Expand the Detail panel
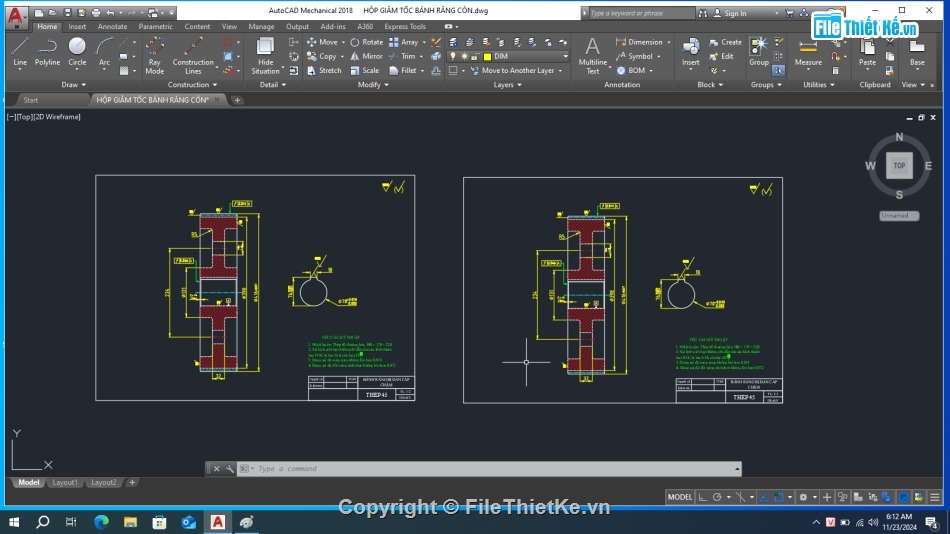950x534 pixels. pos(273,85)
